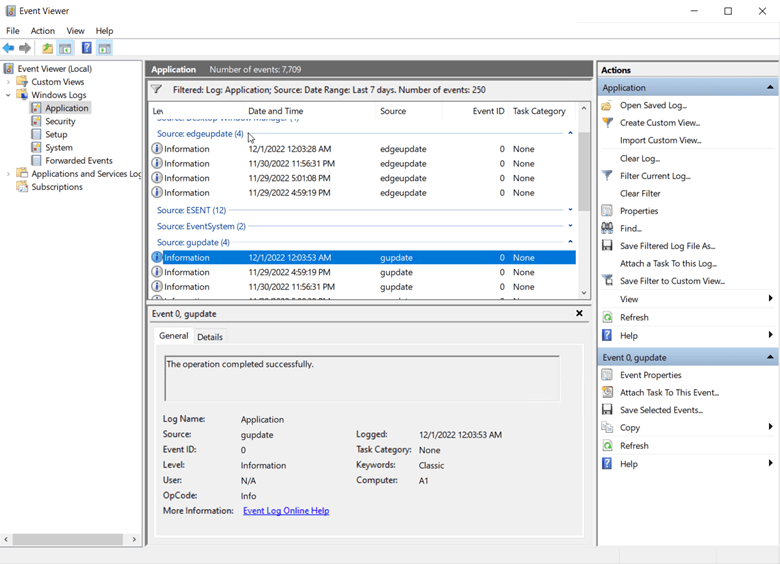Click the Save Filter to Custom View icon
Viewport: 780px width, 564px height.
click(607, 281)
